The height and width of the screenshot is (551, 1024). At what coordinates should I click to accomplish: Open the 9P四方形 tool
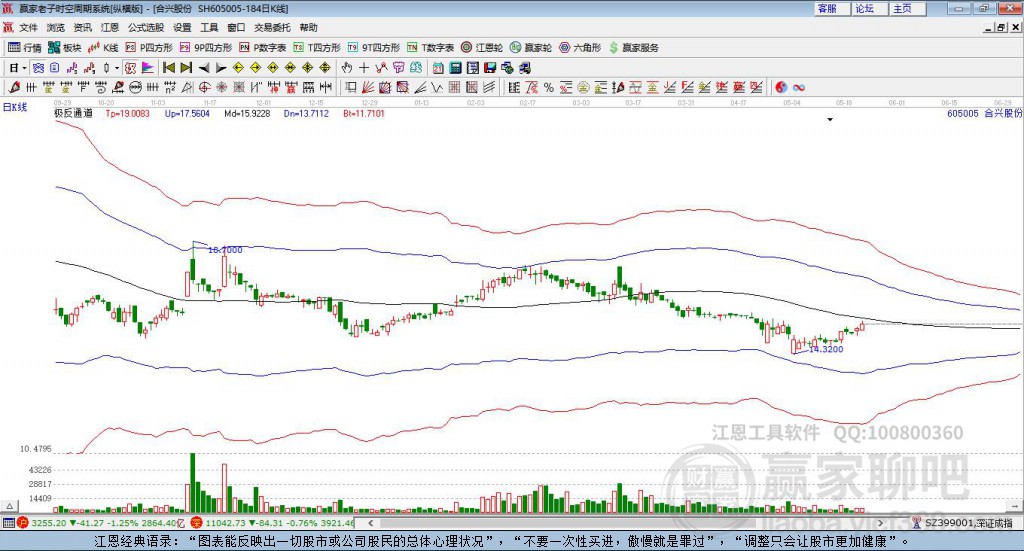point(206,48)
